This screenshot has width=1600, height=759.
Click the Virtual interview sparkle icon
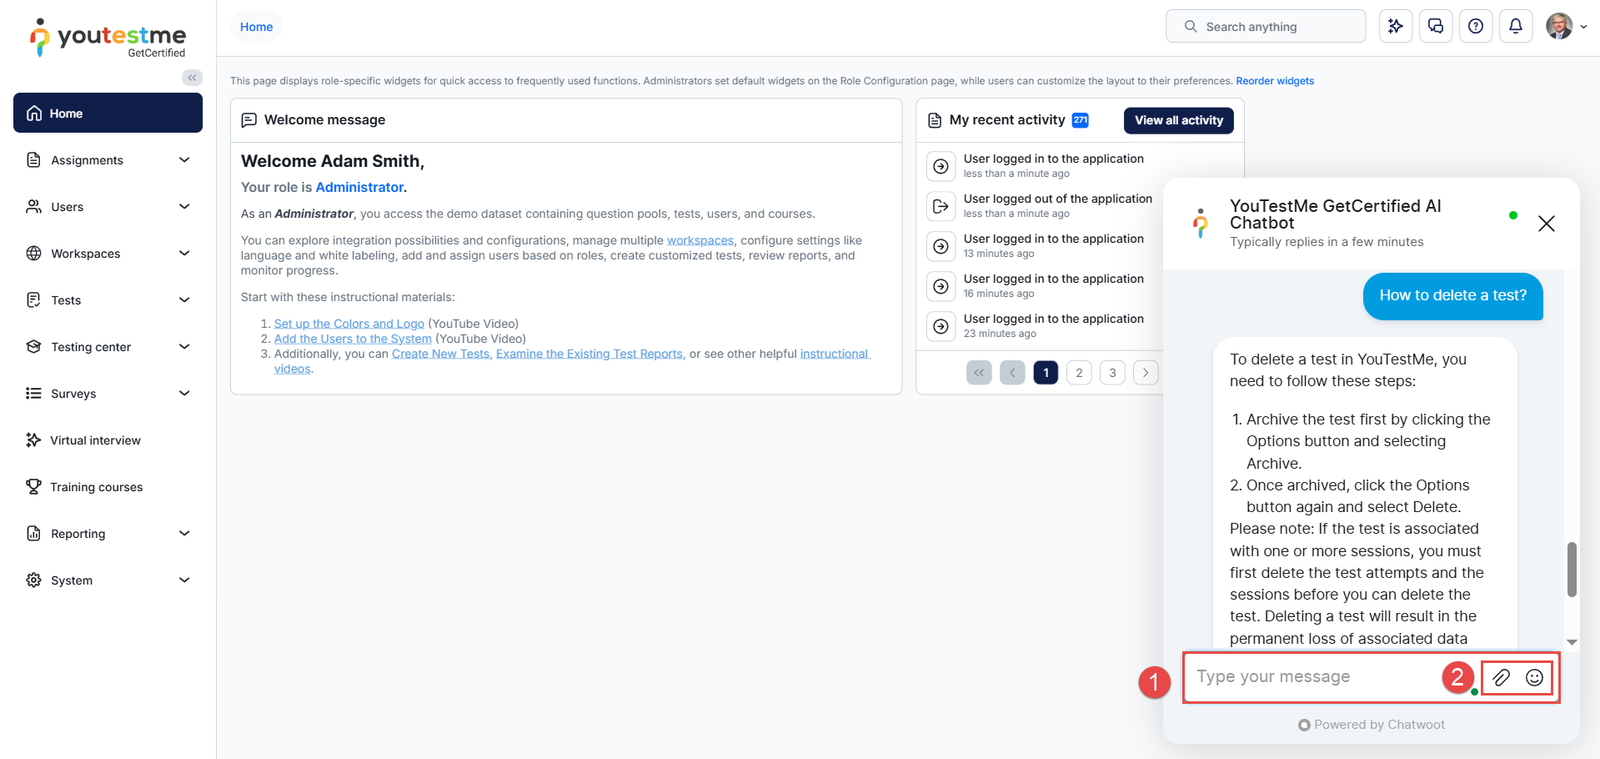(x=34, y=440)
